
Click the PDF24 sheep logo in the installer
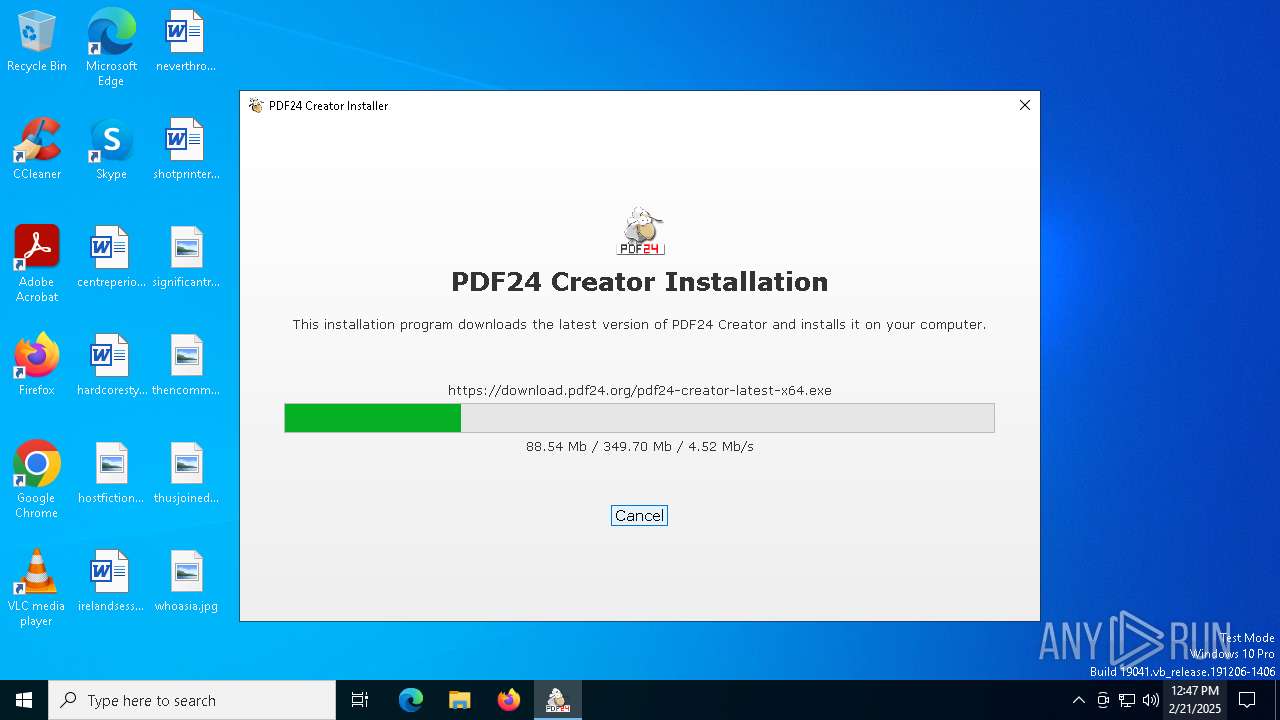(x=640, y=232)
